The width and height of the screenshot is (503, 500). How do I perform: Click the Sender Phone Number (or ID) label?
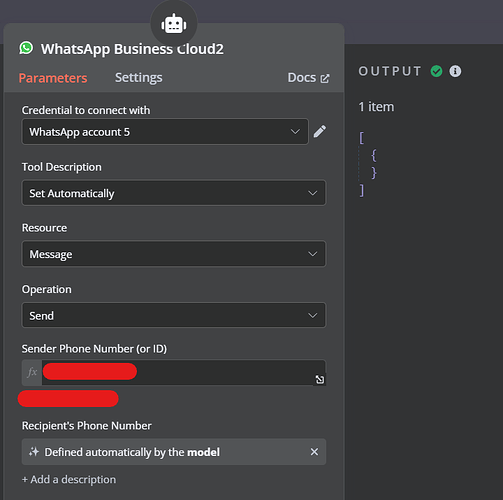(94, 349)
